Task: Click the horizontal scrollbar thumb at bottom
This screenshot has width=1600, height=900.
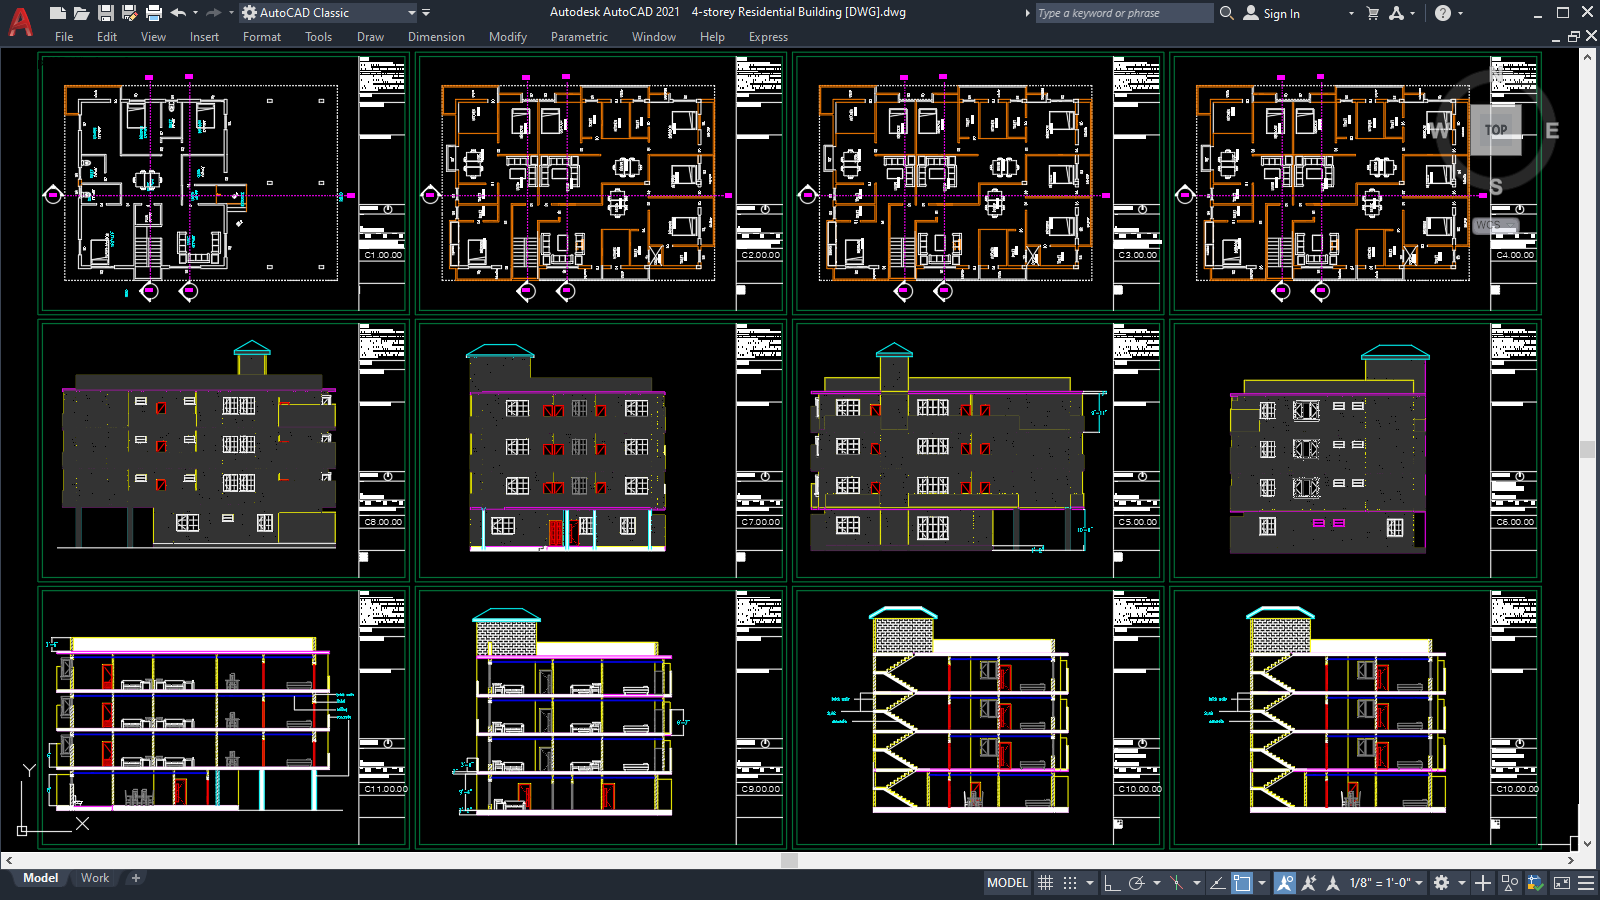Action: (x=789, y=860)
